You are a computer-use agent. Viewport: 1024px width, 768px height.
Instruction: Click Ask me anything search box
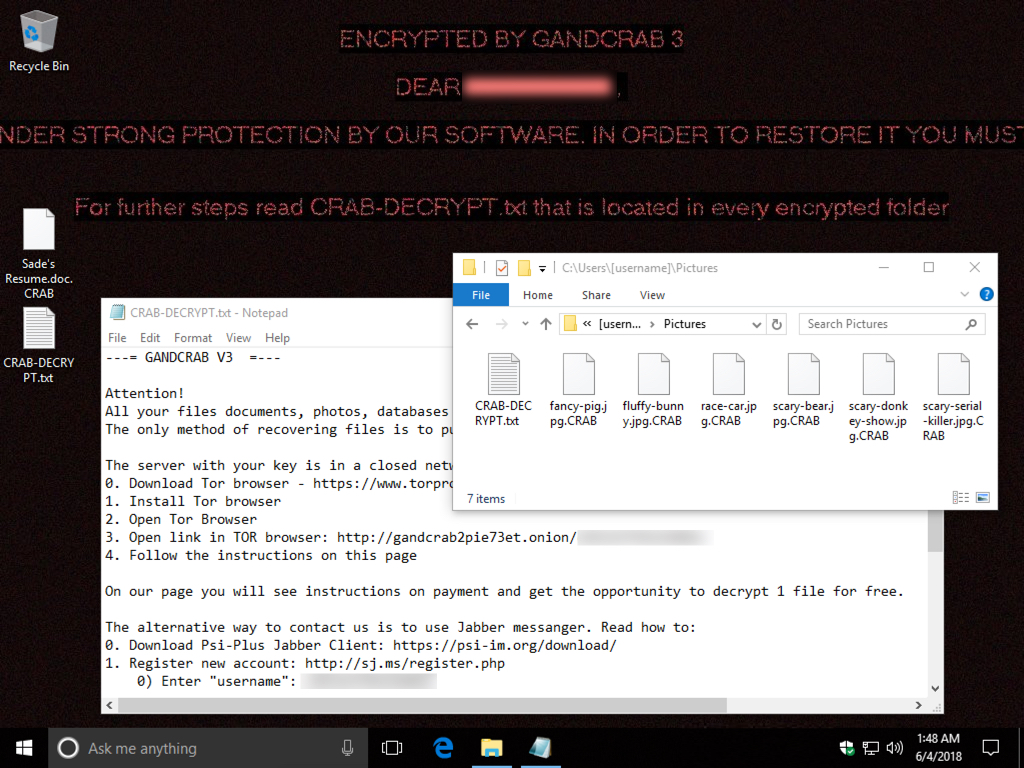[x=206, y=748]
